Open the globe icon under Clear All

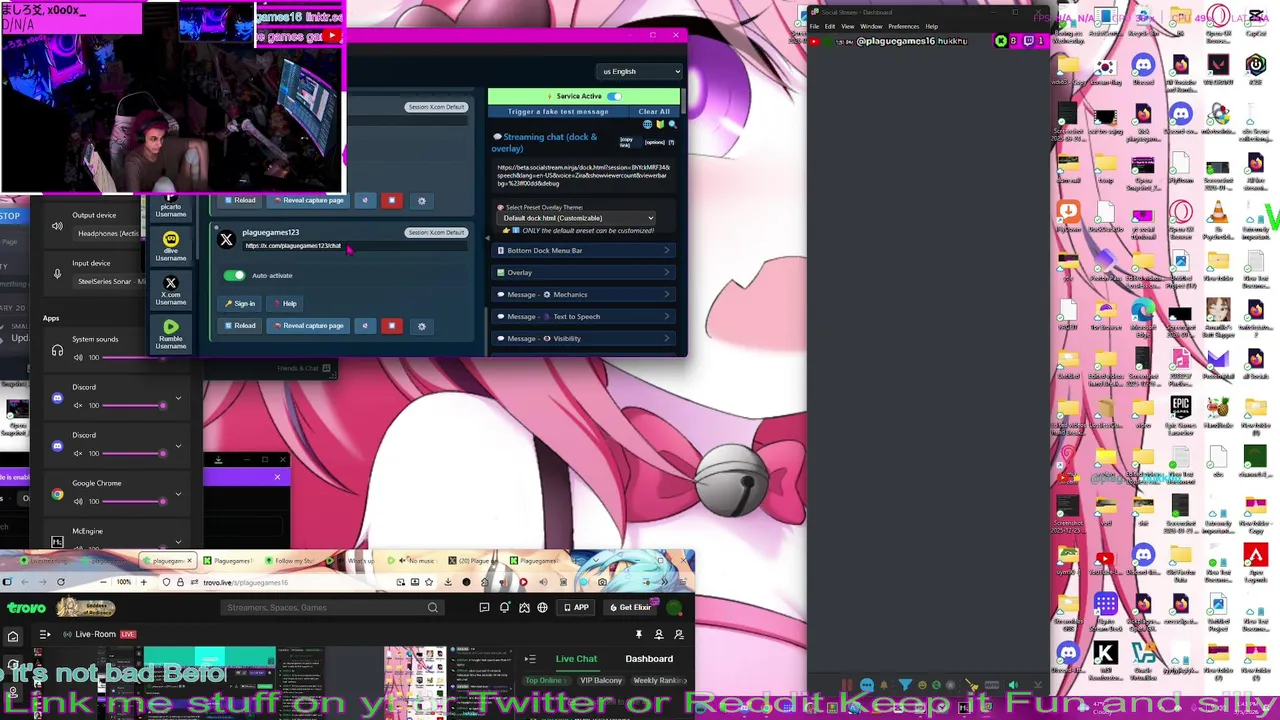click(647, 124)
